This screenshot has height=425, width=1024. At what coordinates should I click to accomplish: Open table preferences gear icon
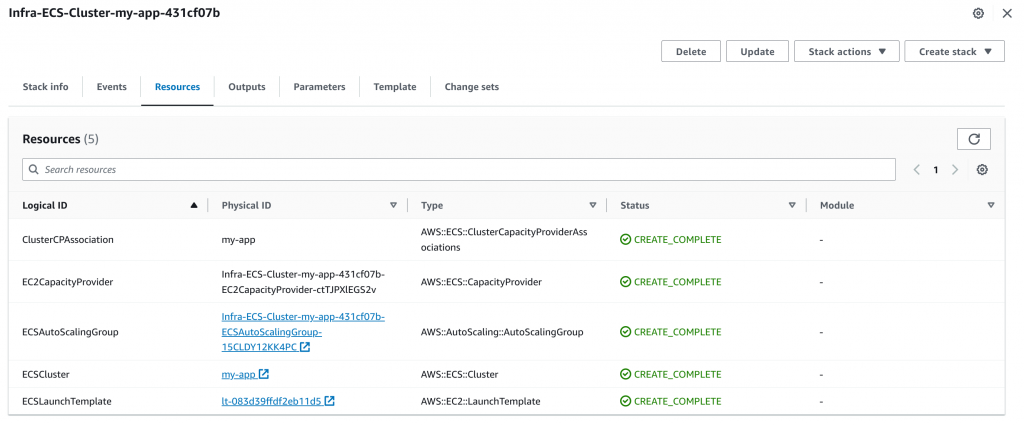click(x=982, y=170)
